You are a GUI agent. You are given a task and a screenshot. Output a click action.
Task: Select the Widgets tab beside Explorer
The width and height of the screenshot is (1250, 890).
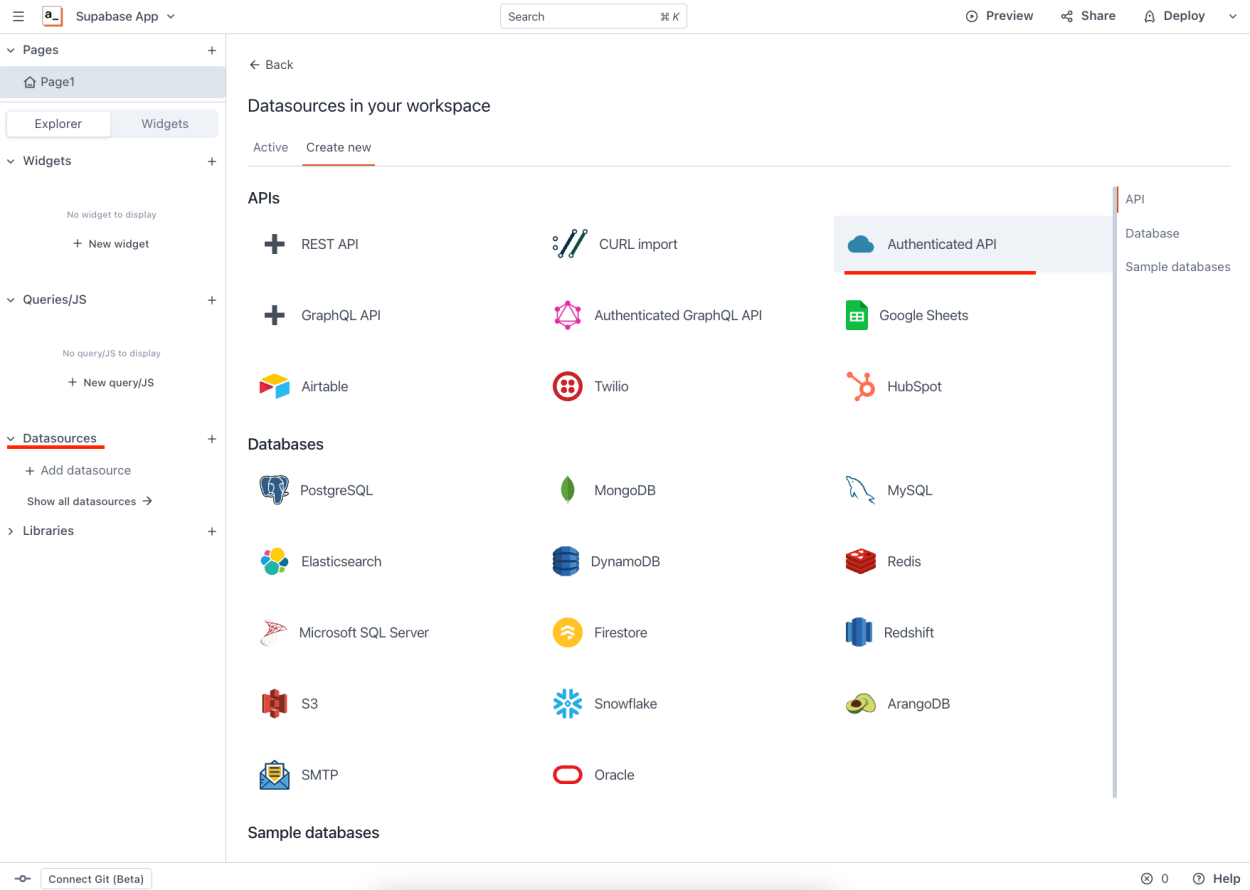(x=164, y=123)
